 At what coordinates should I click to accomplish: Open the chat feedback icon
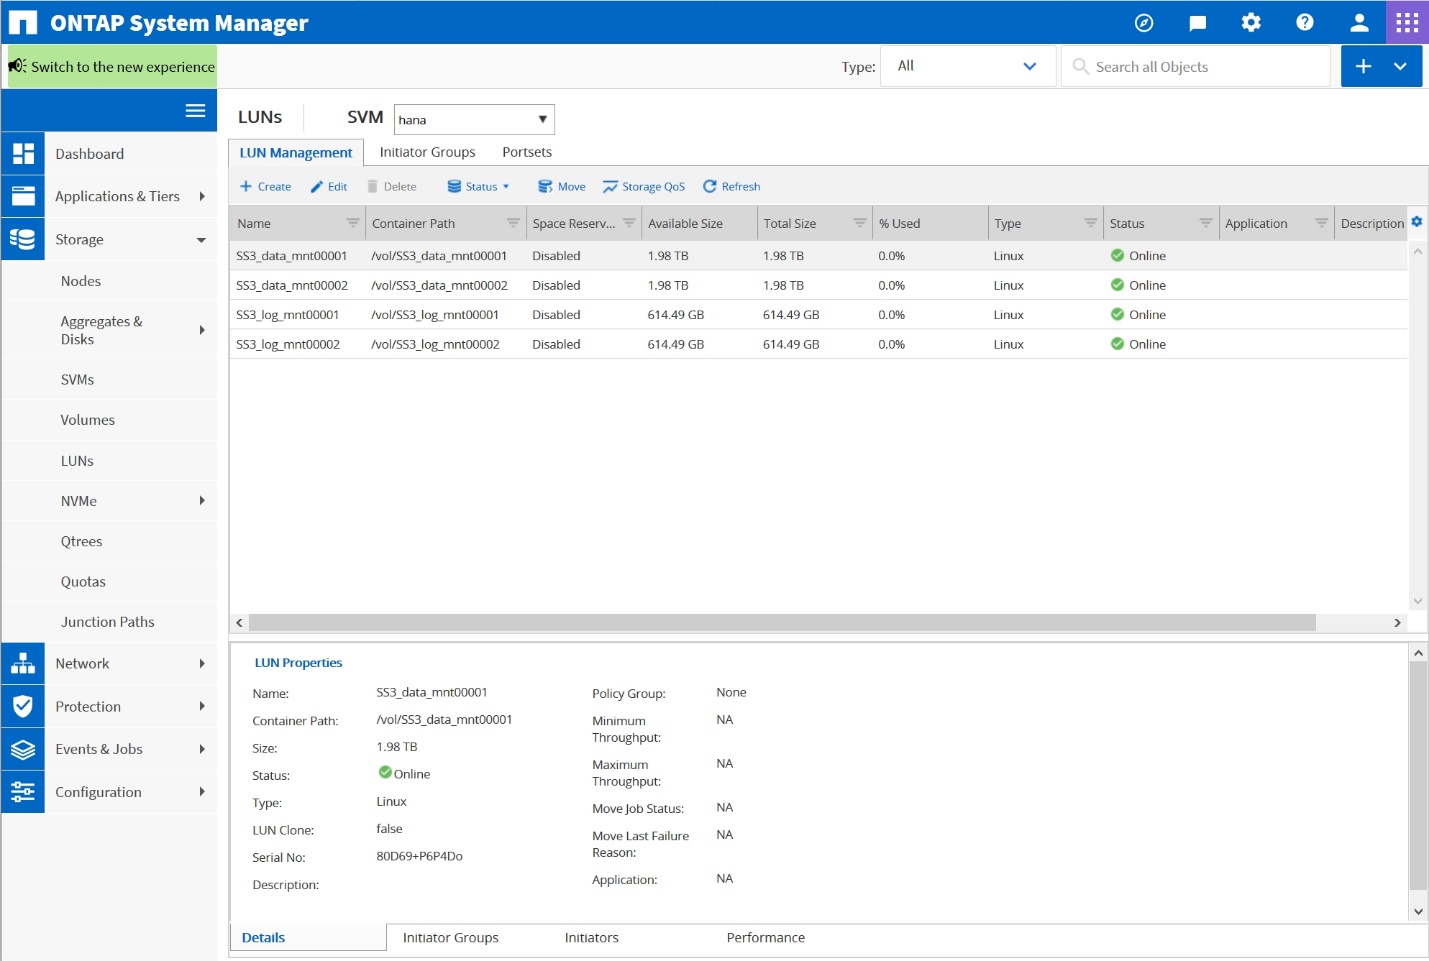click(1197, 22)
